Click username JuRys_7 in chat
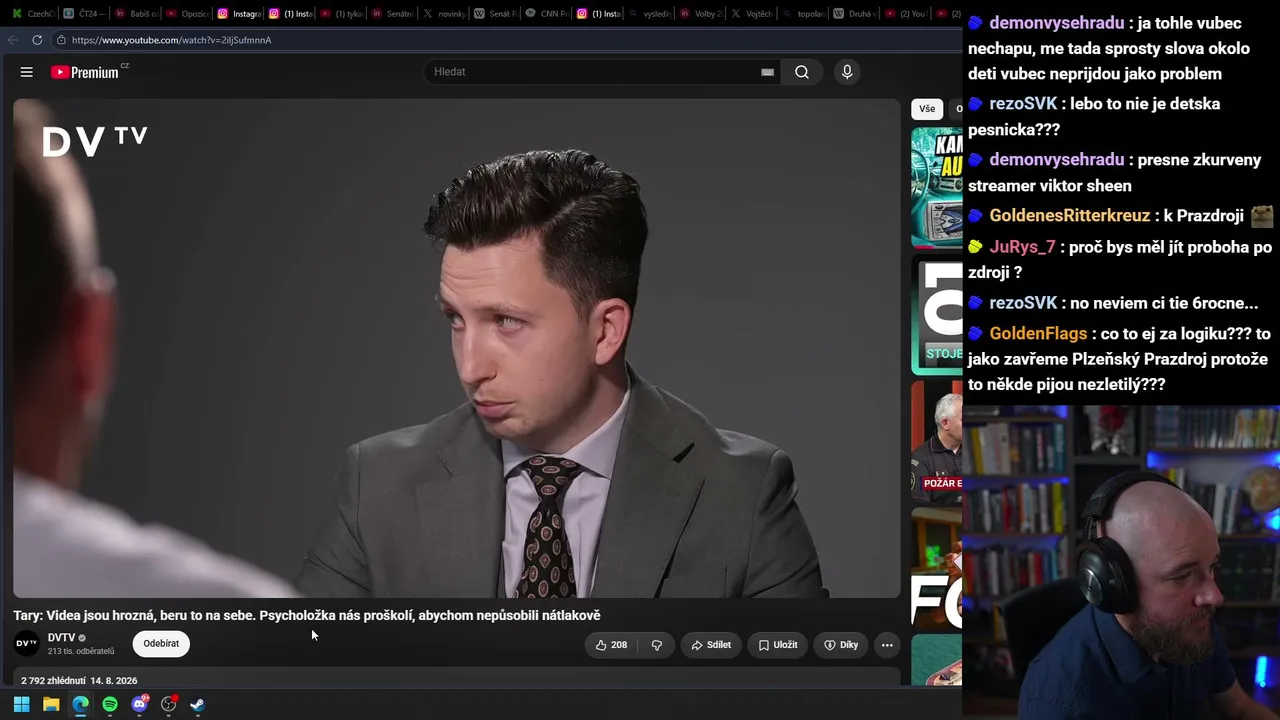 tap(1022, 247)
